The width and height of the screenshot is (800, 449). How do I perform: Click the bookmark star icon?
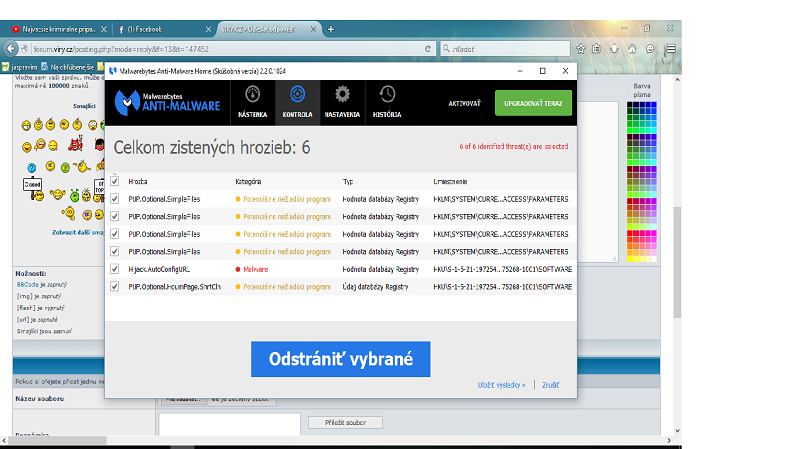click(581, 49)
